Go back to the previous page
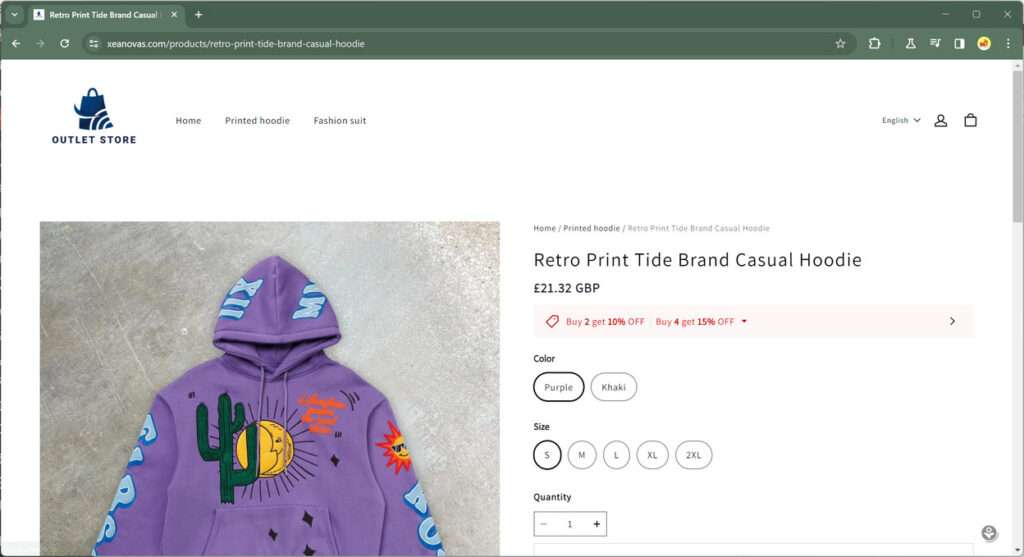Screen dimensions: 1024x557 pyautogui.click(x=16, y=44)
